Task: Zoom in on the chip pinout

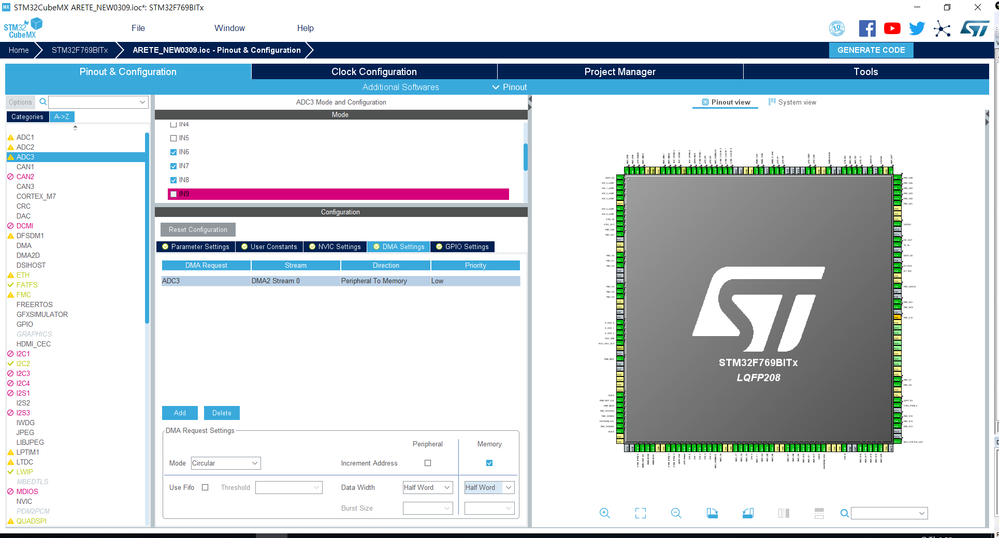Action: (605, 513)
